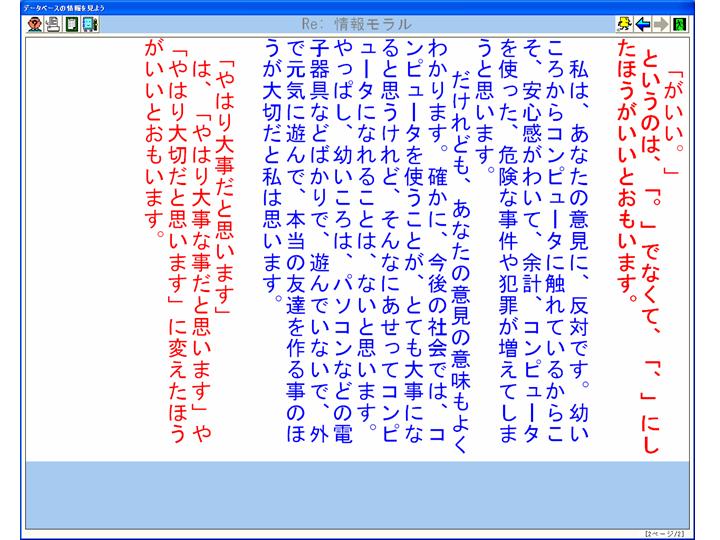Click the printer icon in the toolbar
The height and width of the screenshot is (540, 720).
click(x=53, y=24)
